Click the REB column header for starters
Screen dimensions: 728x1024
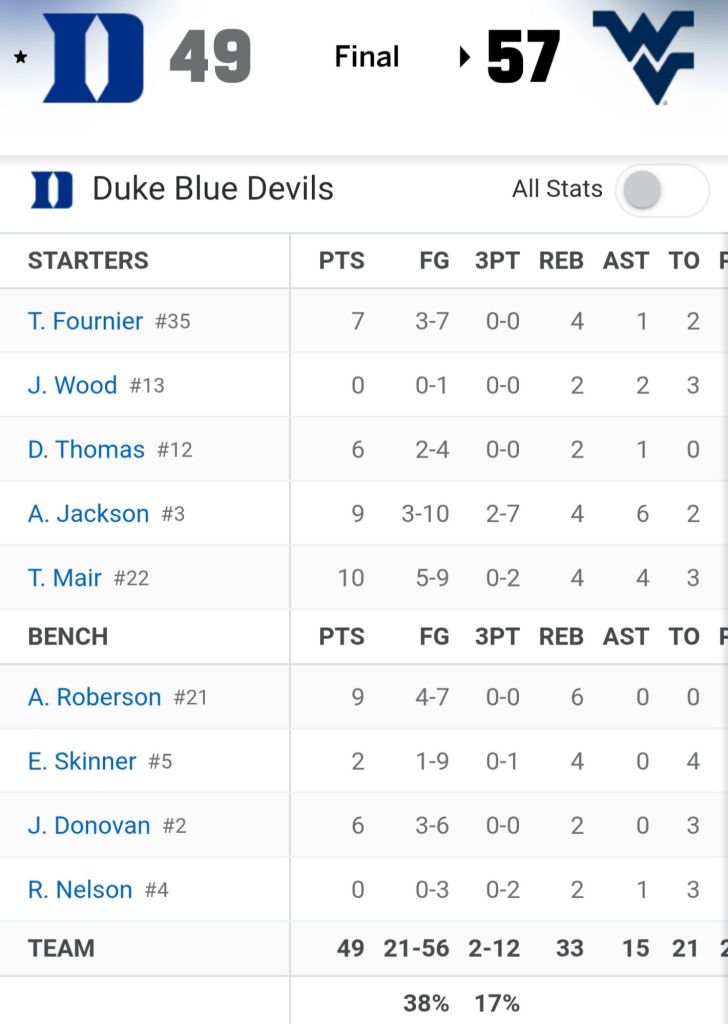(561, 261)
